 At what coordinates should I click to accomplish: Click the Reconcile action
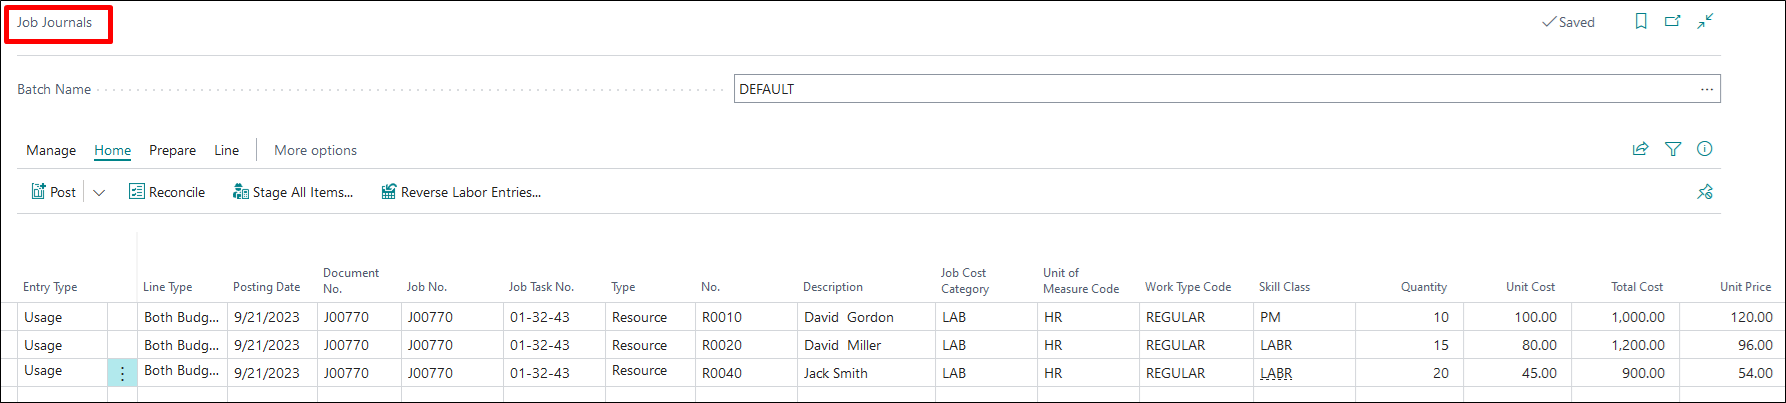click(167, 192)
